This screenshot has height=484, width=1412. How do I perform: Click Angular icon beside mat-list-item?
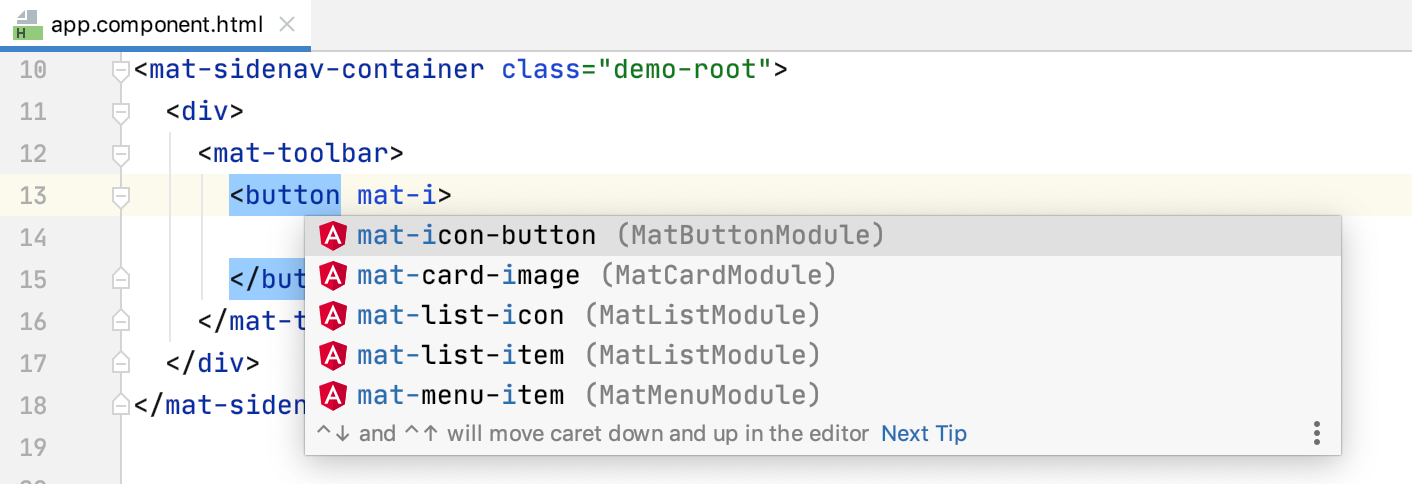[x=332, y=355]
